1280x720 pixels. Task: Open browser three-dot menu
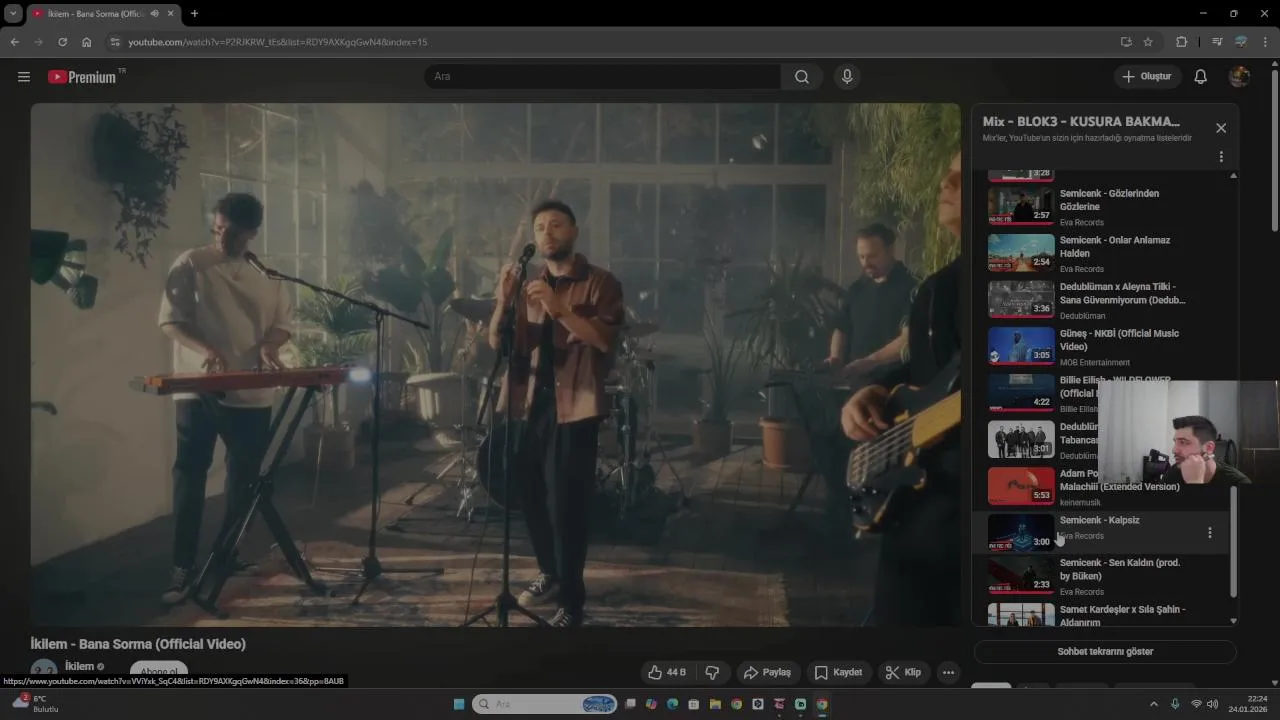coord(1266,42)
